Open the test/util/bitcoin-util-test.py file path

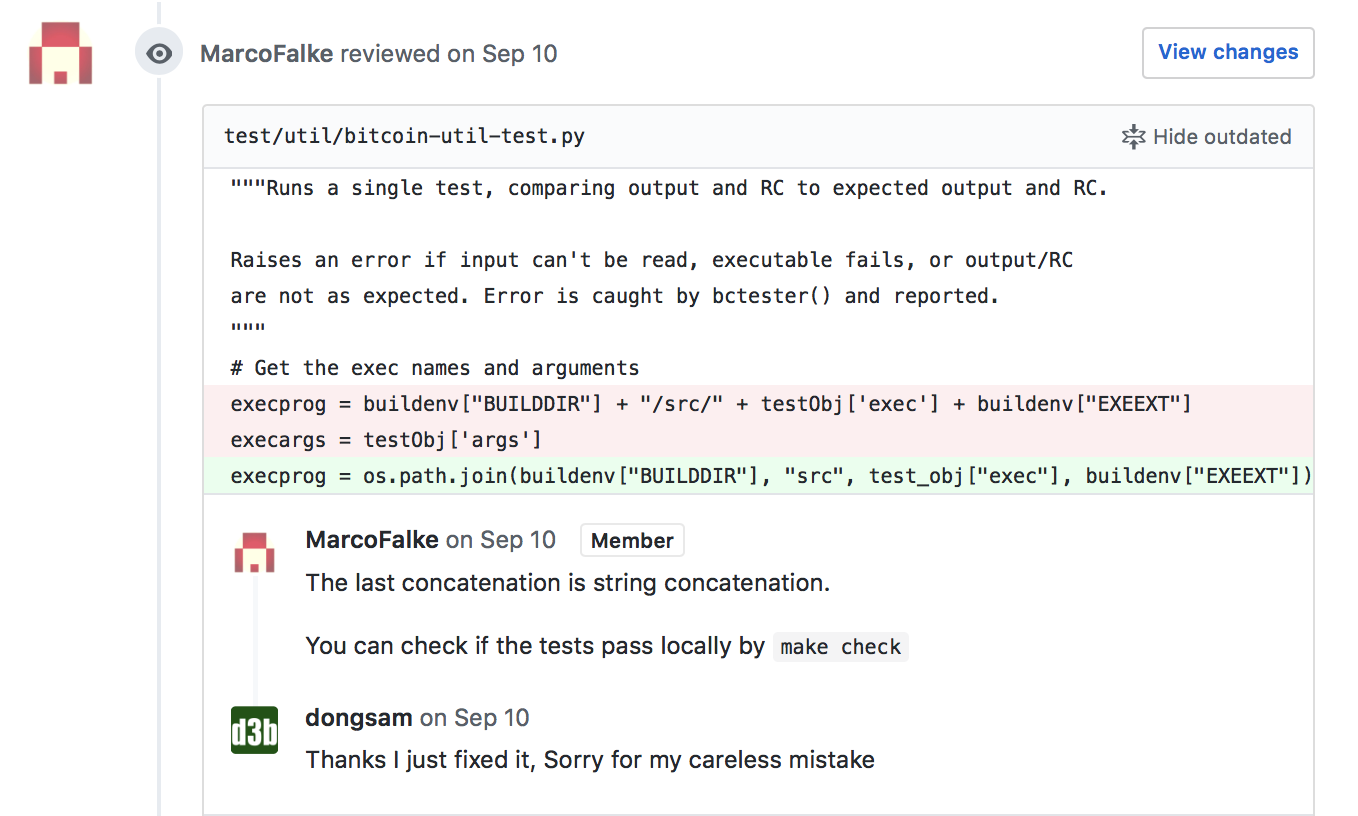click(x=404, y=137)
